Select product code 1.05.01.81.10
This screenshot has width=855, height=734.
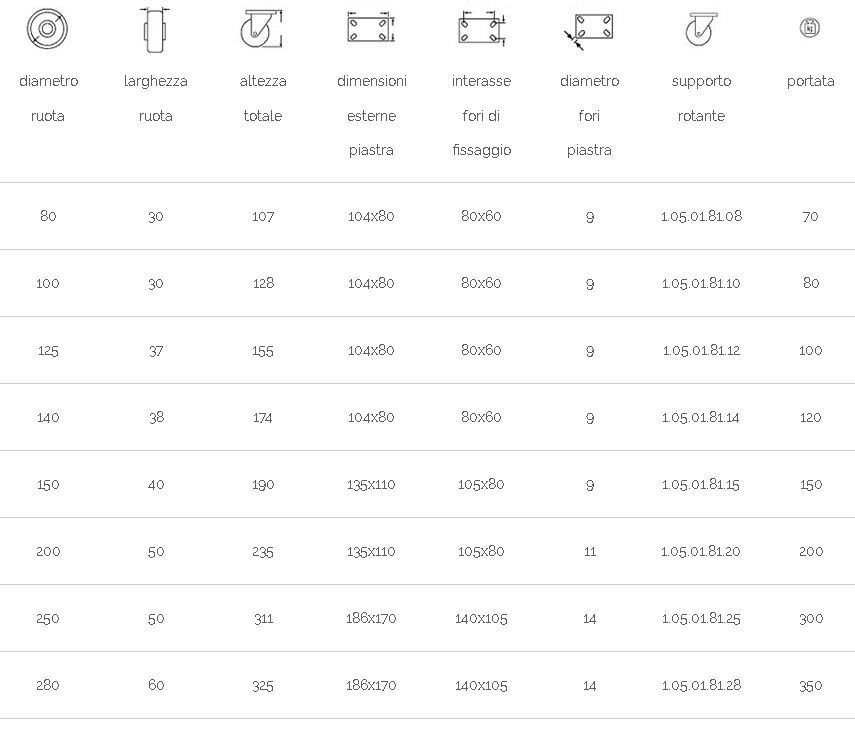coord(701,283)
